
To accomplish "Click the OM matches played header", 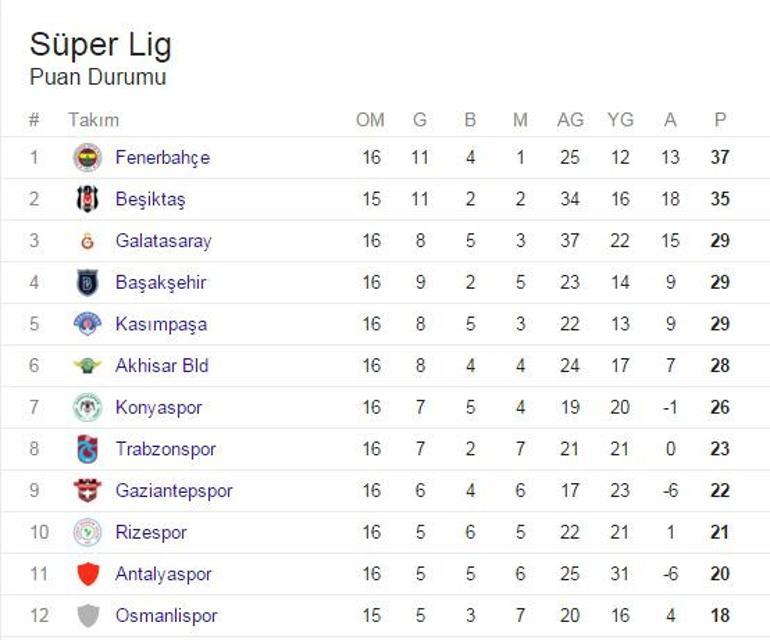I will (370, 120).
